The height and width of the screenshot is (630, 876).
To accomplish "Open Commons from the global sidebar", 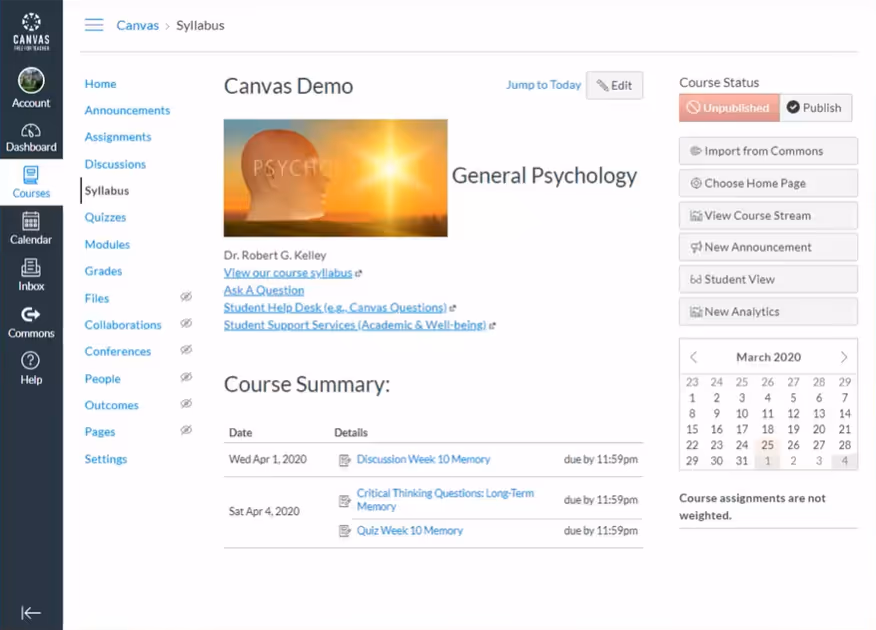I will pyautogui.click(x=31, y=322).
